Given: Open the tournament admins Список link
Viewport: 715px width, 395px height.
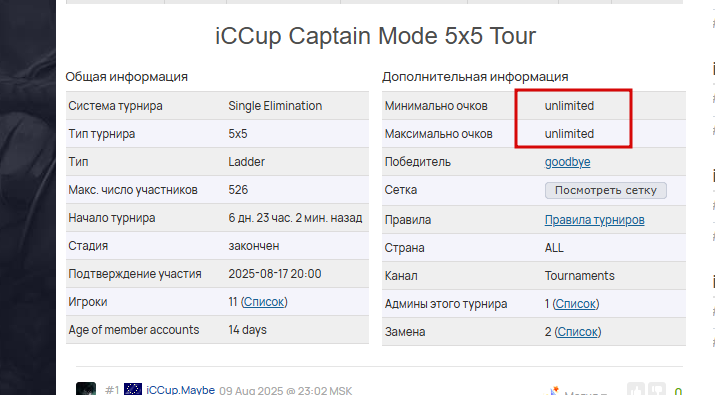Looking at the screenshot, I should point(575,304).
